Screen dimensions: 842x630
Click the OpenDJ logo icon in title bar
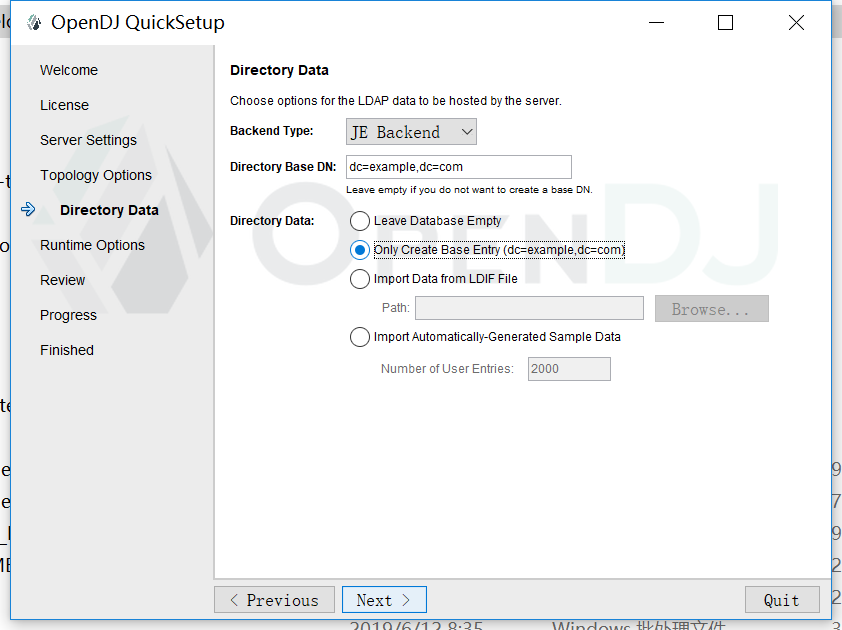point(34,23)
